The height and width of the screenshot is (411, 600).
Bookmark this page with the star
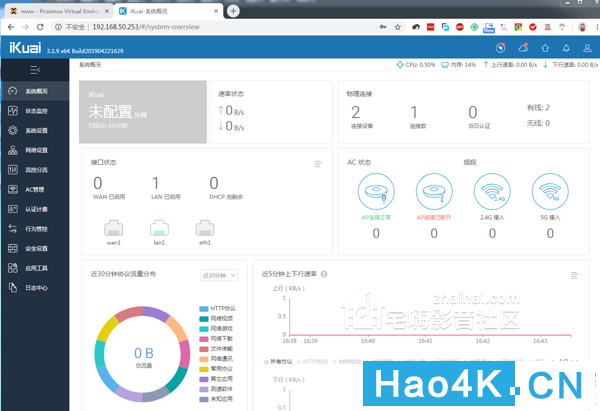[x=398, y=27]
